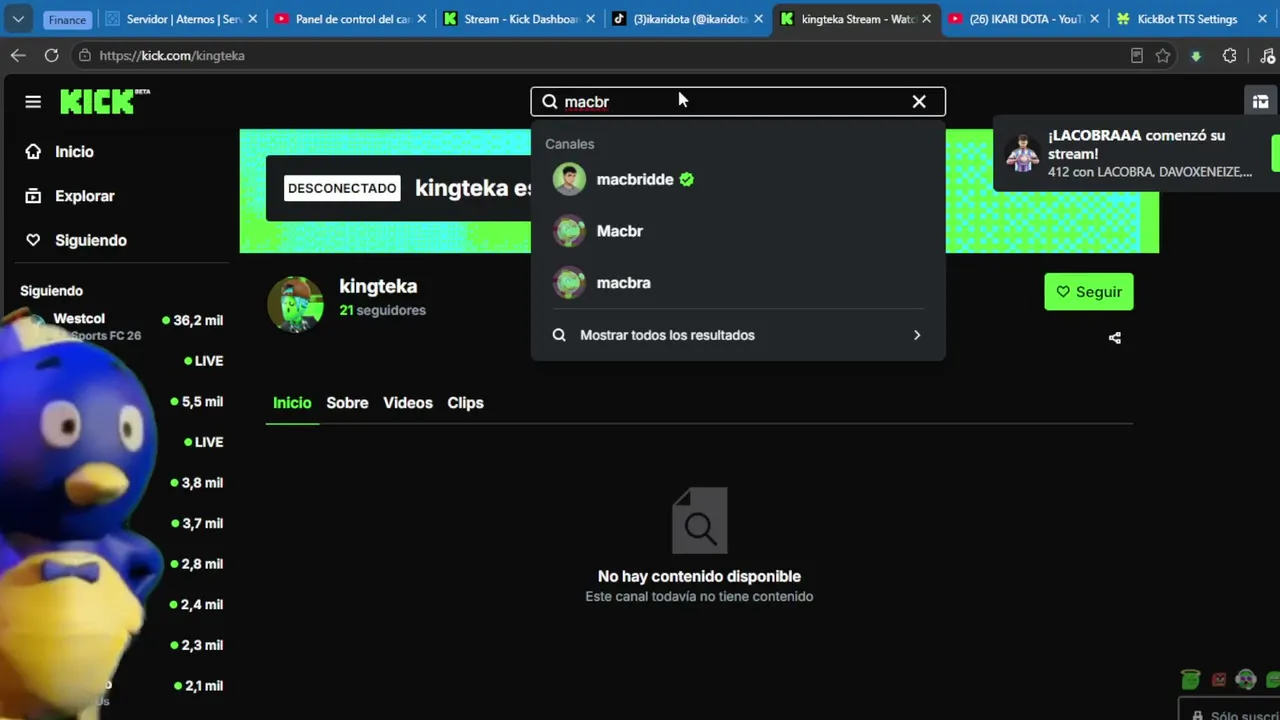The height and width of the screenshot is (720, 1280).
Task: Click the 2,8 mil viewer count
Action: pos(197,564)
